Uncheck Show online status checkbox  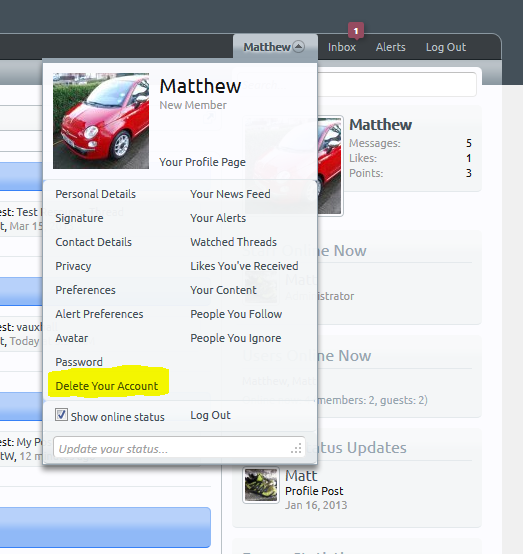(x=61, y=414)
